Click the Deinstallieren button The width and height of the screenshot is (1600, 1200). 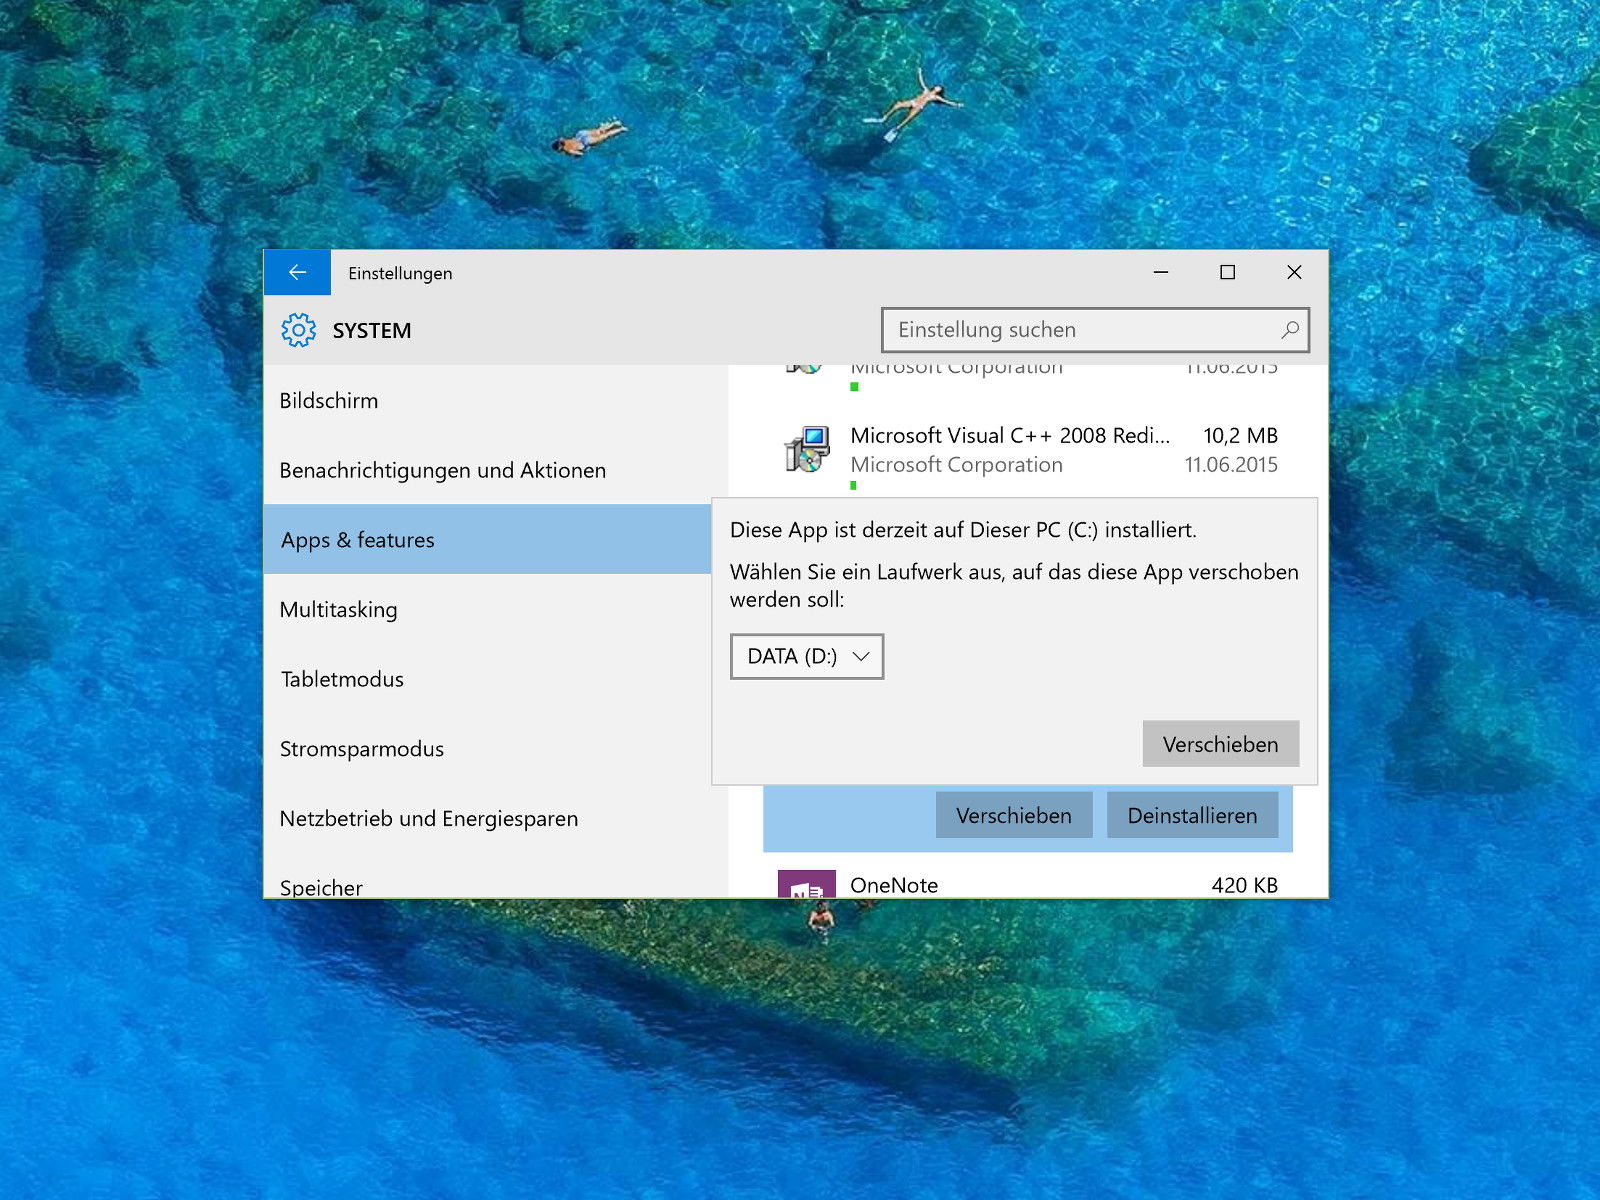(1192, 815)
